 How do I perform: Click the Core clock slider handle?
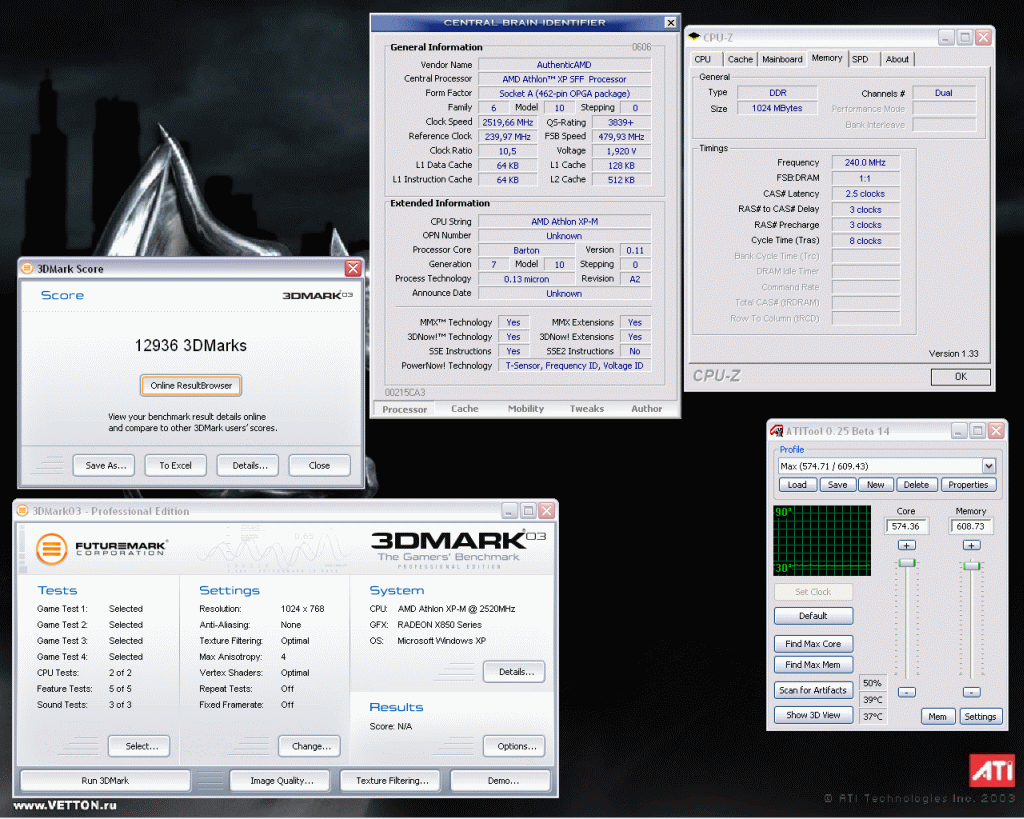906,563
